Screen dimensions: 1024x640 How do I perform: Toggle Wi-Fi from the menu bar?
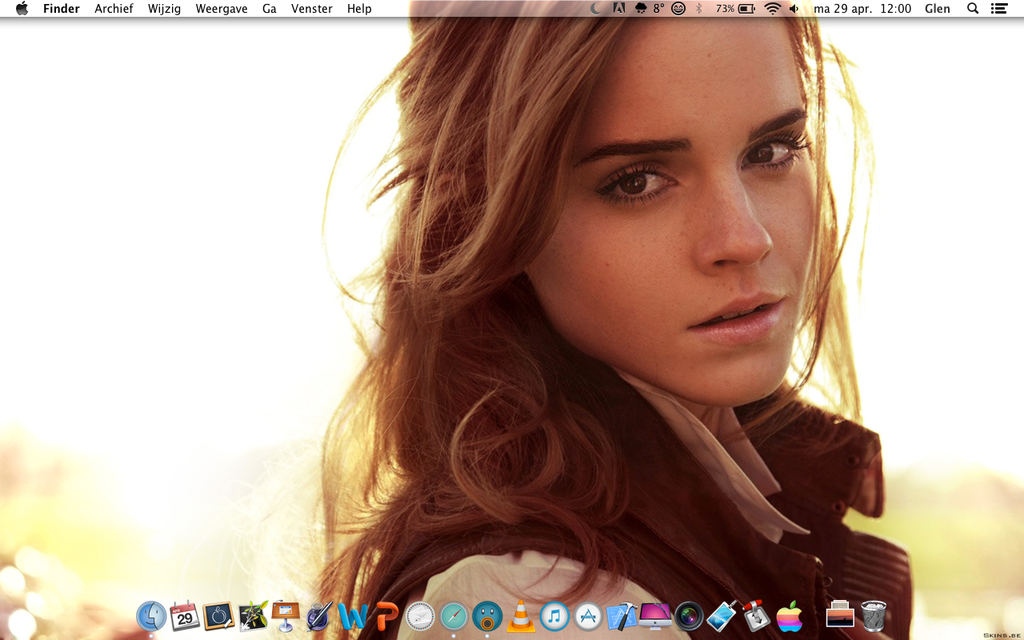pos(772,9)
